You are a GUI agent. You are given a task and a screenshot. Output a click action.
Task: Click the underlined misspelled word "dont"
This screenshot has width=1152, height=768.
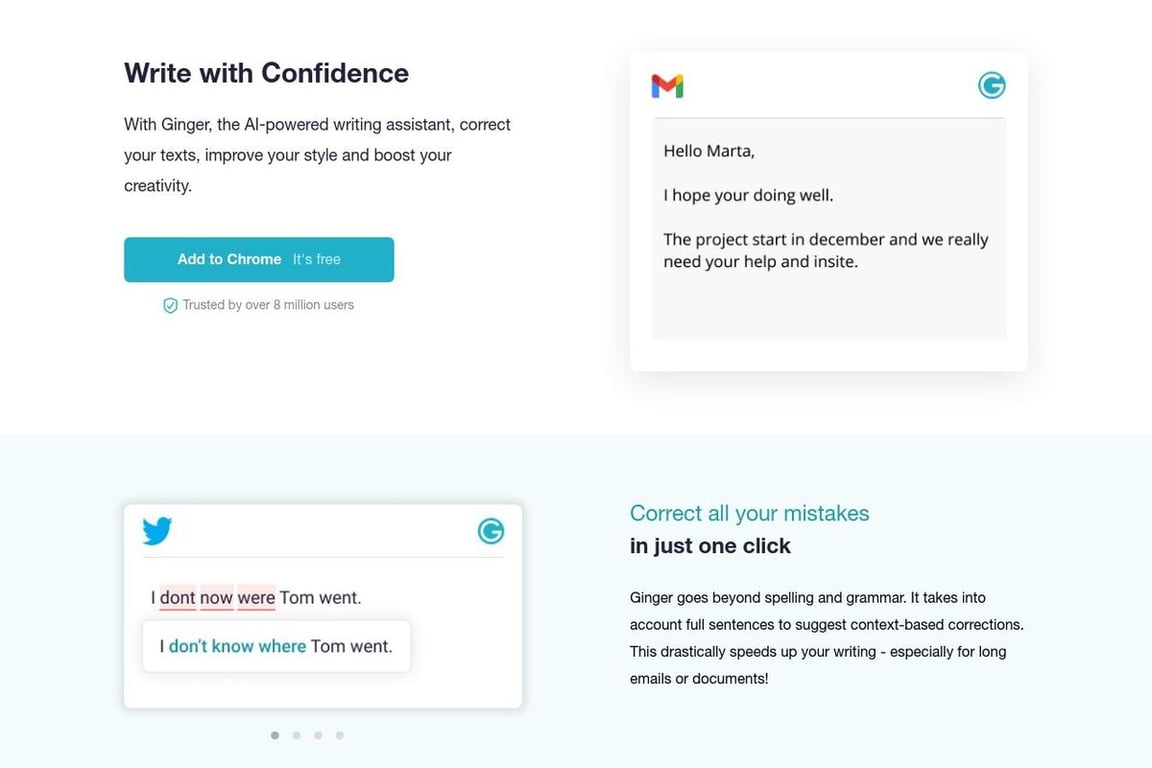point(178,598)
